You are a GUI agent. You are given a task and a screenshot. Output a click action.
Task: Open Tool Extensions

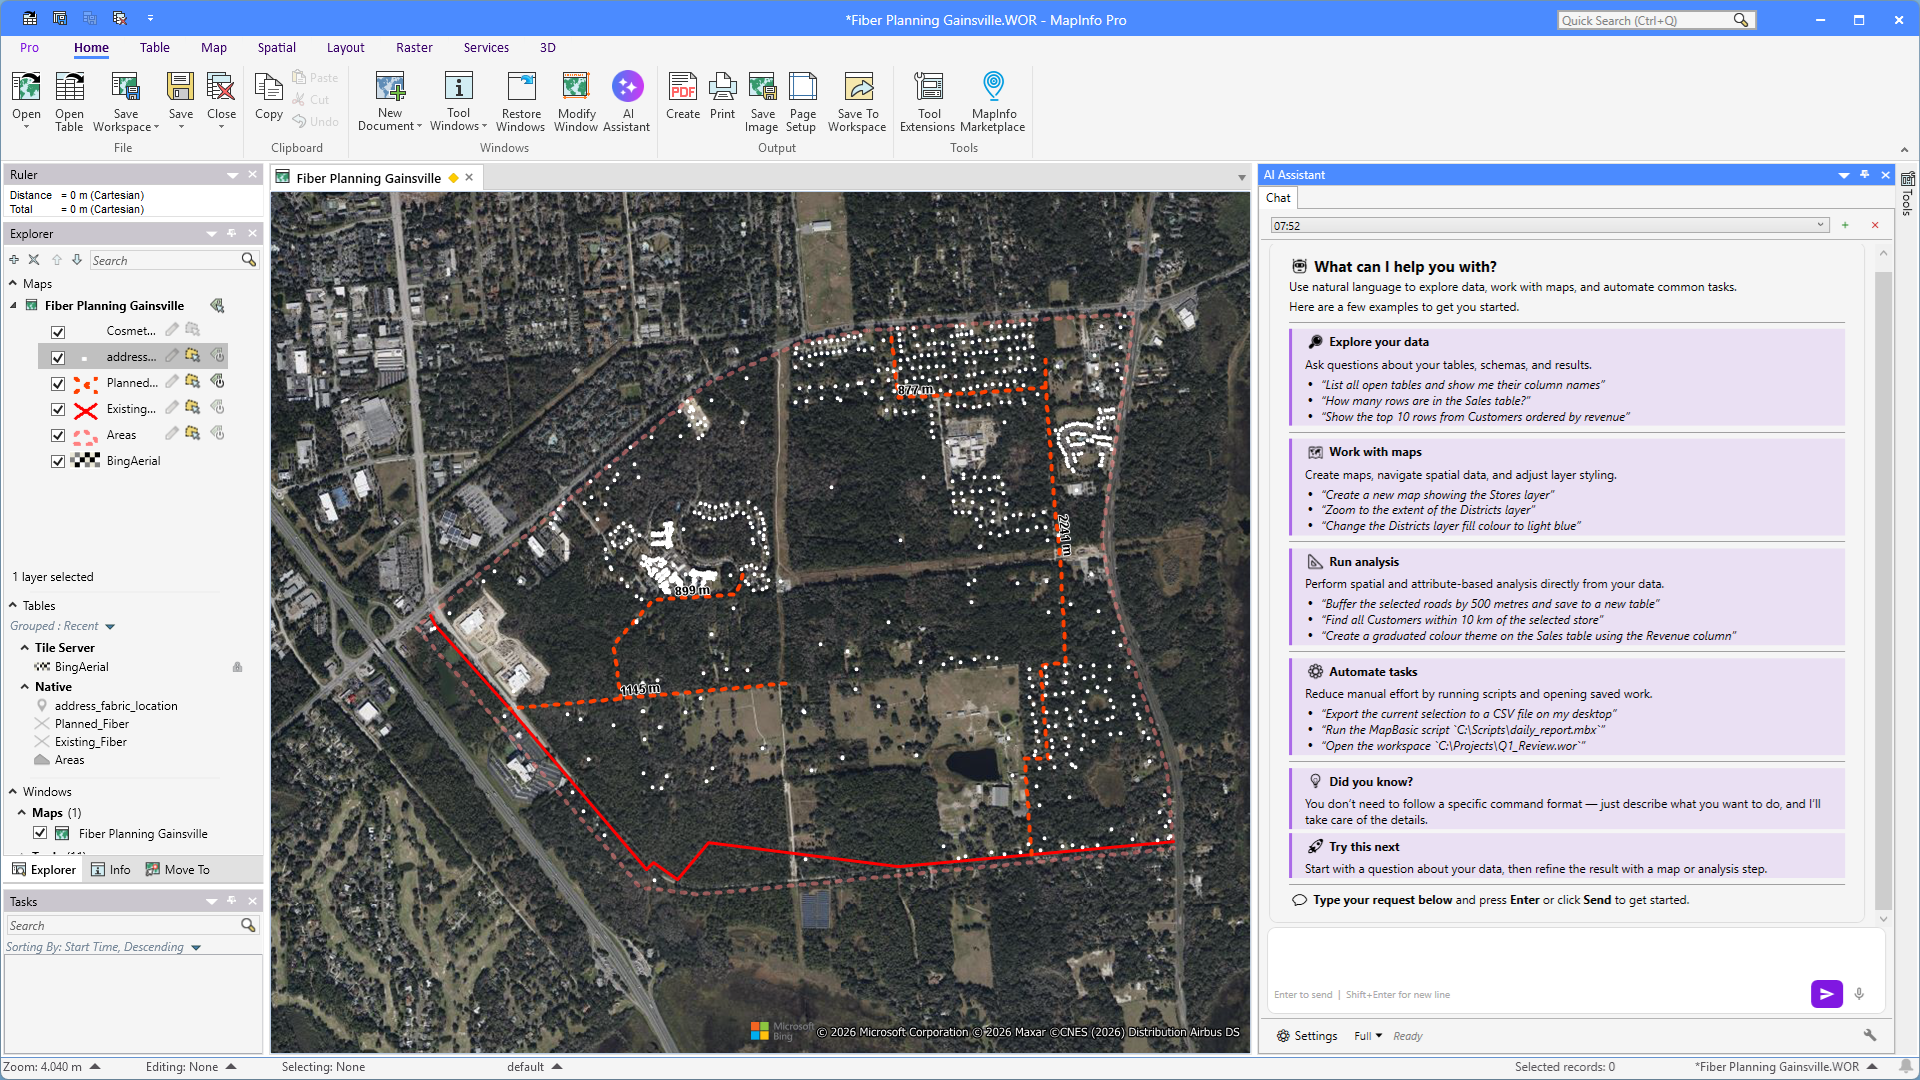928,100
